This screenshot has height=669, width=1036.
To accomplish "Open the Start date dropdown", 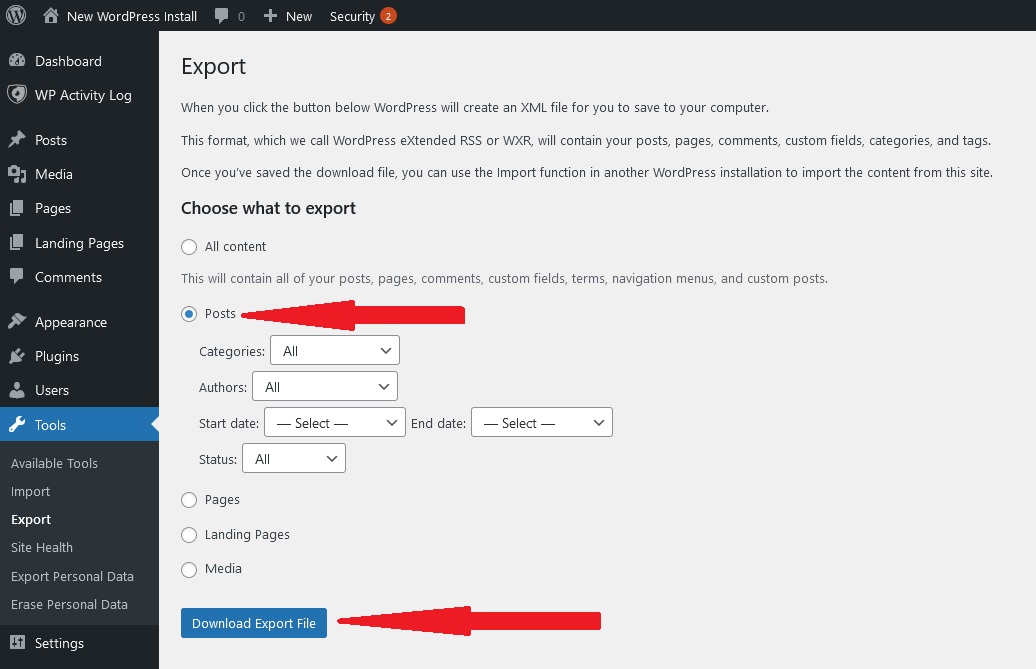I will pos(335,423).
